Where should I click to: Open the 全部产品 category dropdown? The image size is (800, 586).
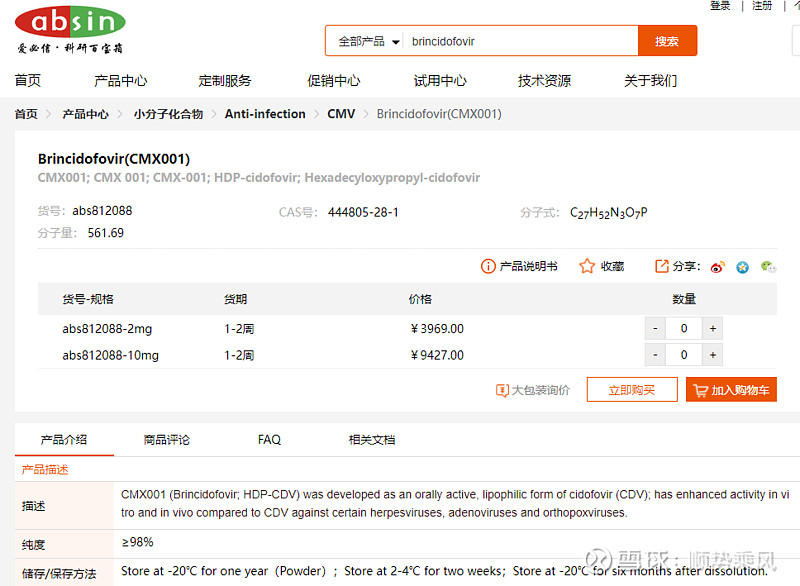pyautogui.click(x=364, y=41)
